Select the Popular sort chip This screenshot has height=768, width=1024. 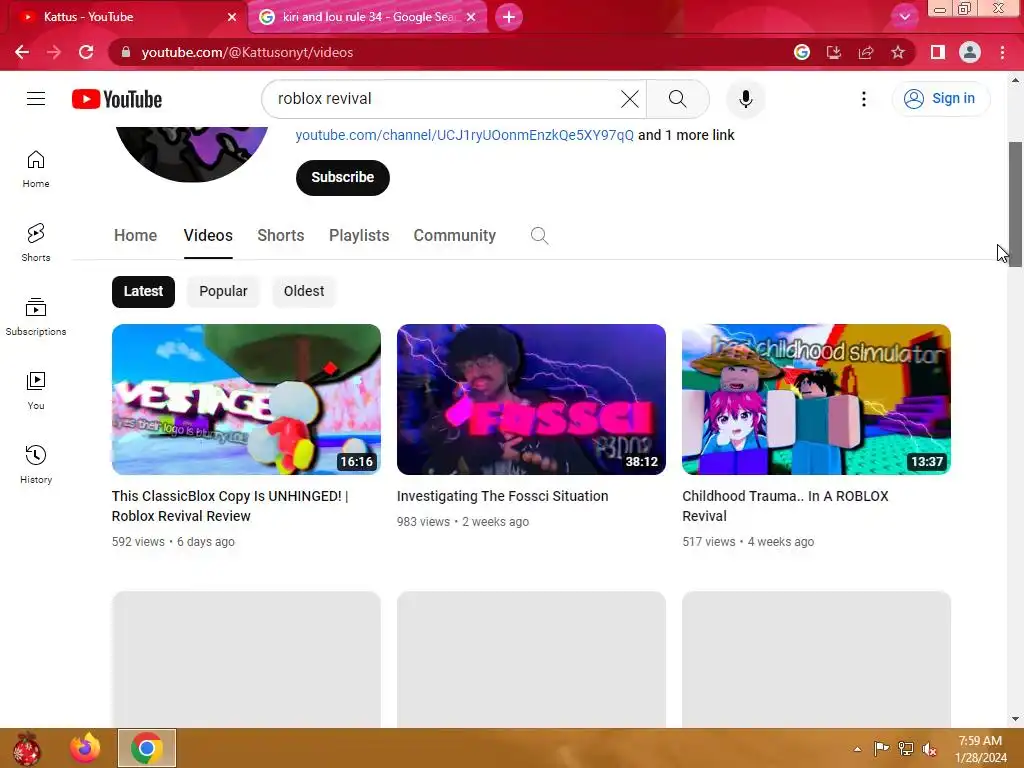point(223,291)
